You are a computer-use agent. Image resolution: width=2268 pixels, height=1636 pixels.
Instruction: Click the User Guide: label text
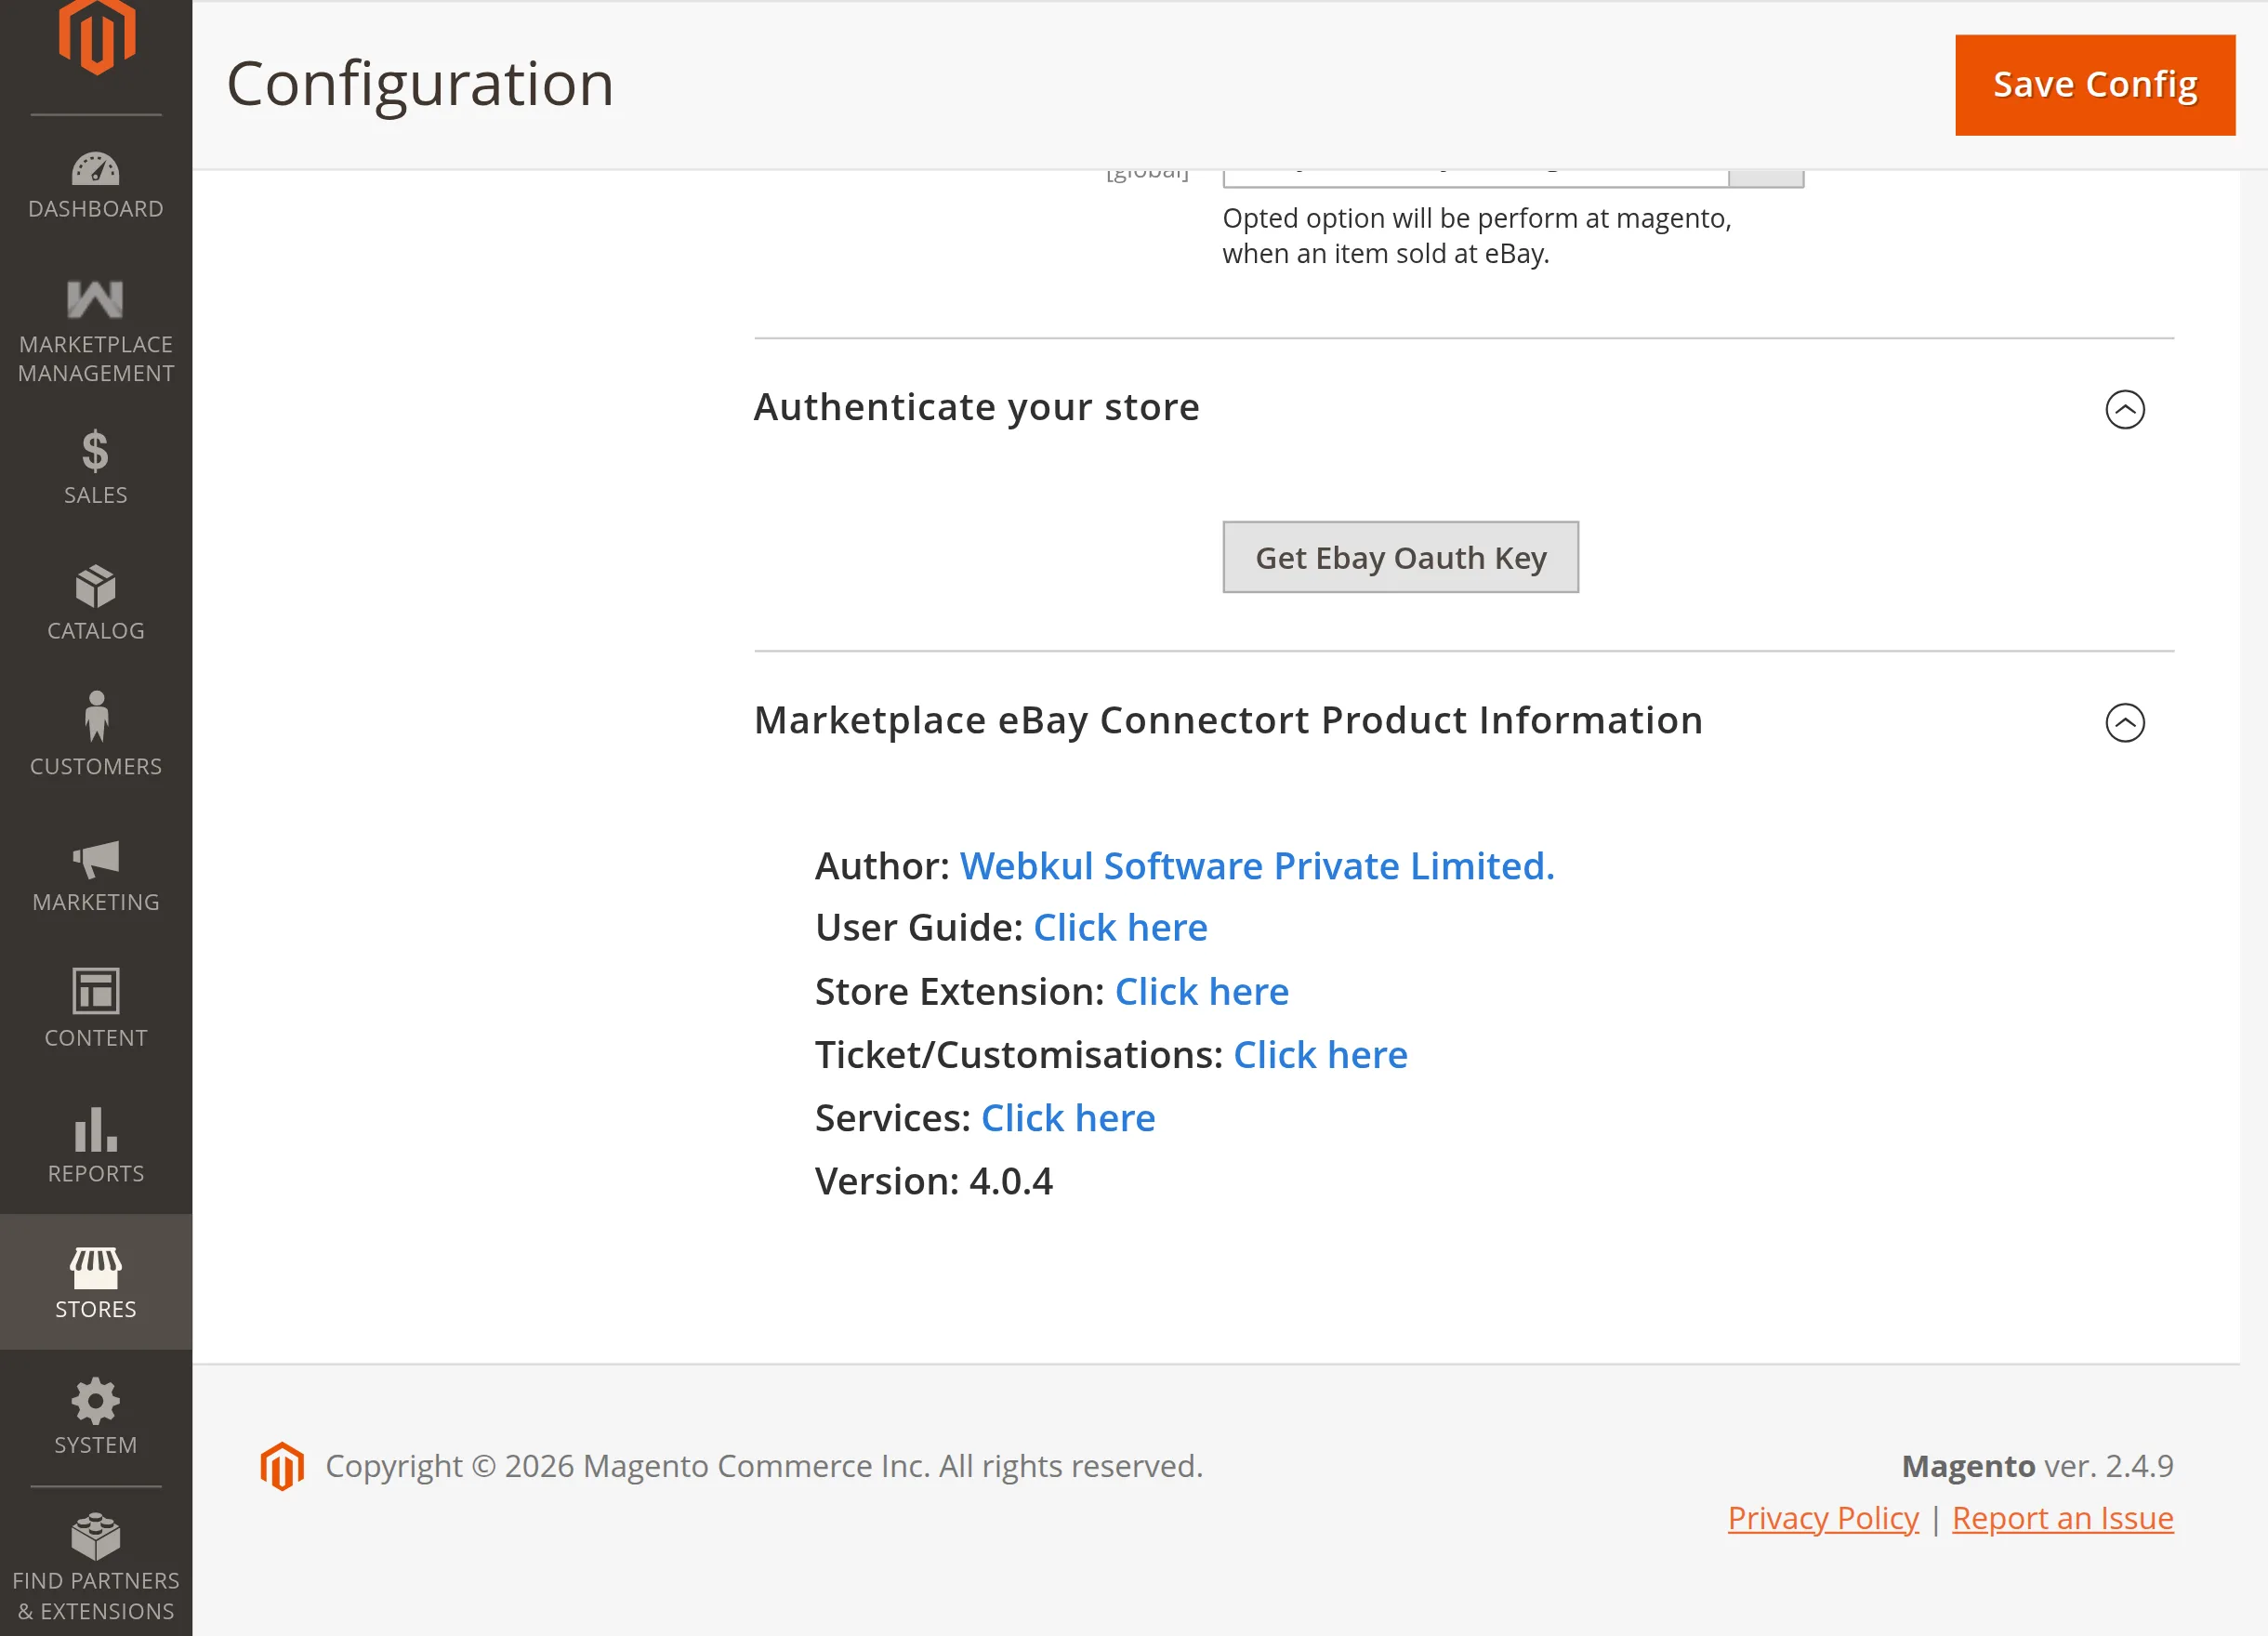(919, 928)
